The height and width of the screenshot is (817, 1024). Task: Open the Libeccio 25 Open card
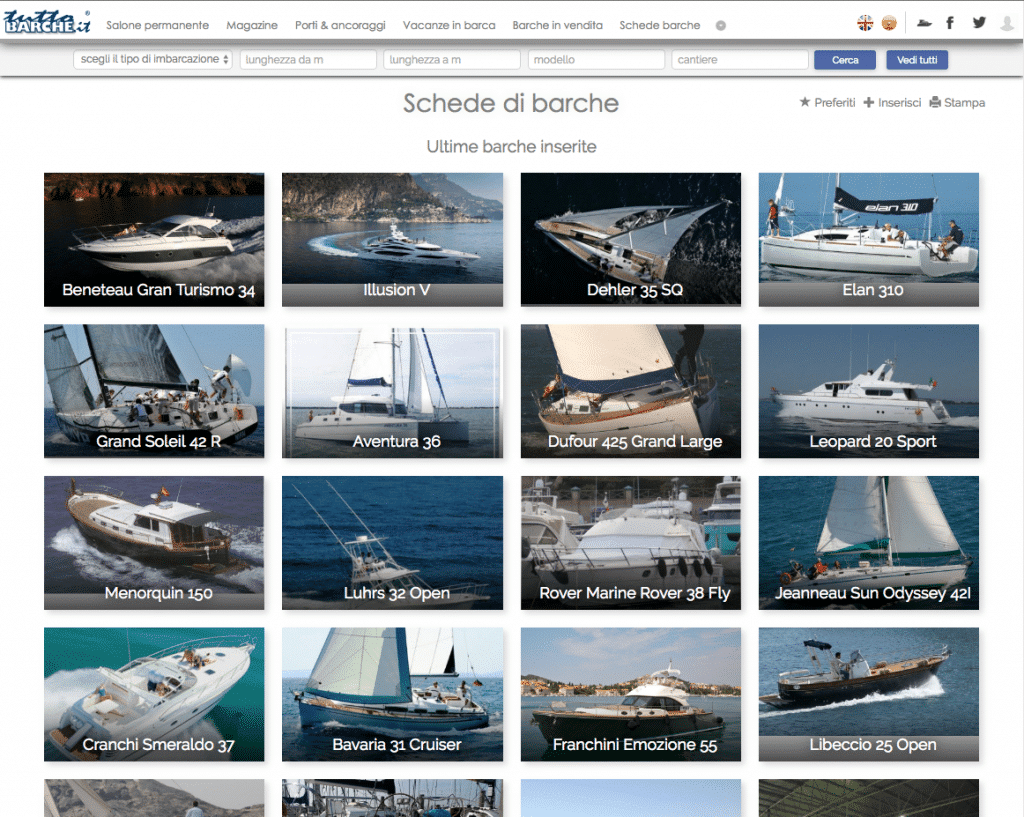(869, 694)
